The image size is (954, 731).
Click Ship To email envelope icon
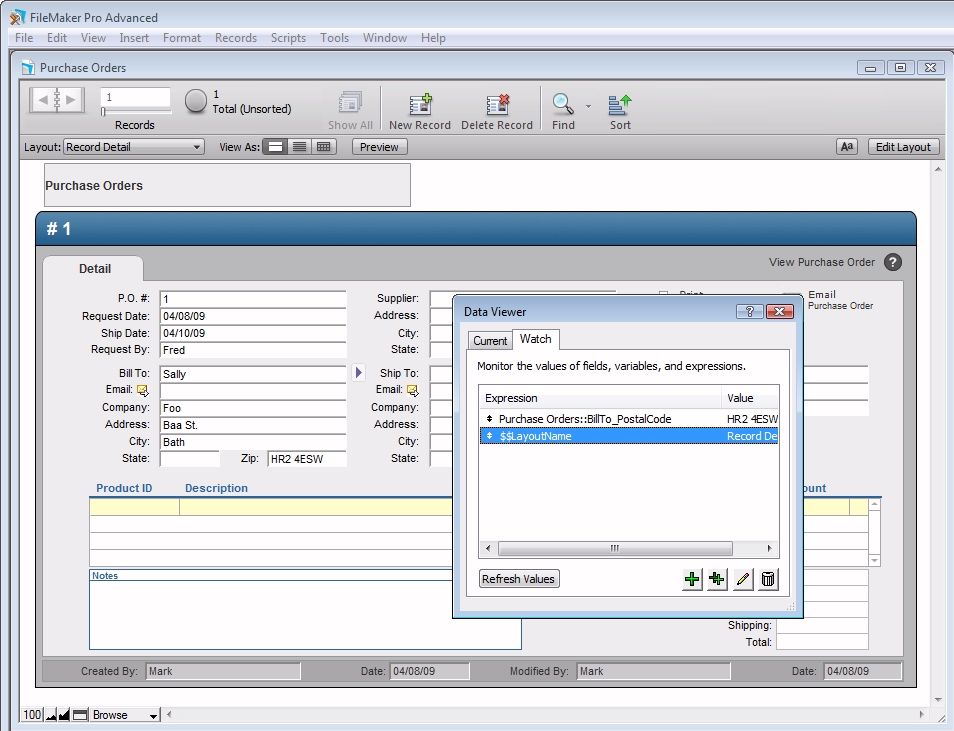(412, 390)
